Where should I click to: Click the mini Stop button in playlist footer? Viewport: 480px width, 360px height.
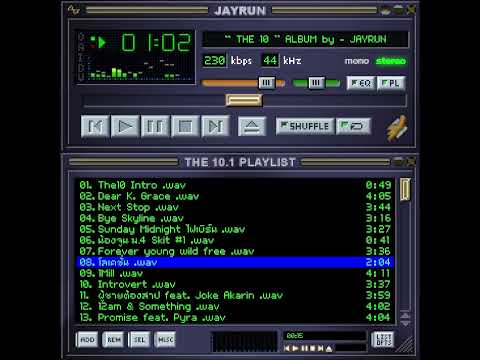coord(312,348)
